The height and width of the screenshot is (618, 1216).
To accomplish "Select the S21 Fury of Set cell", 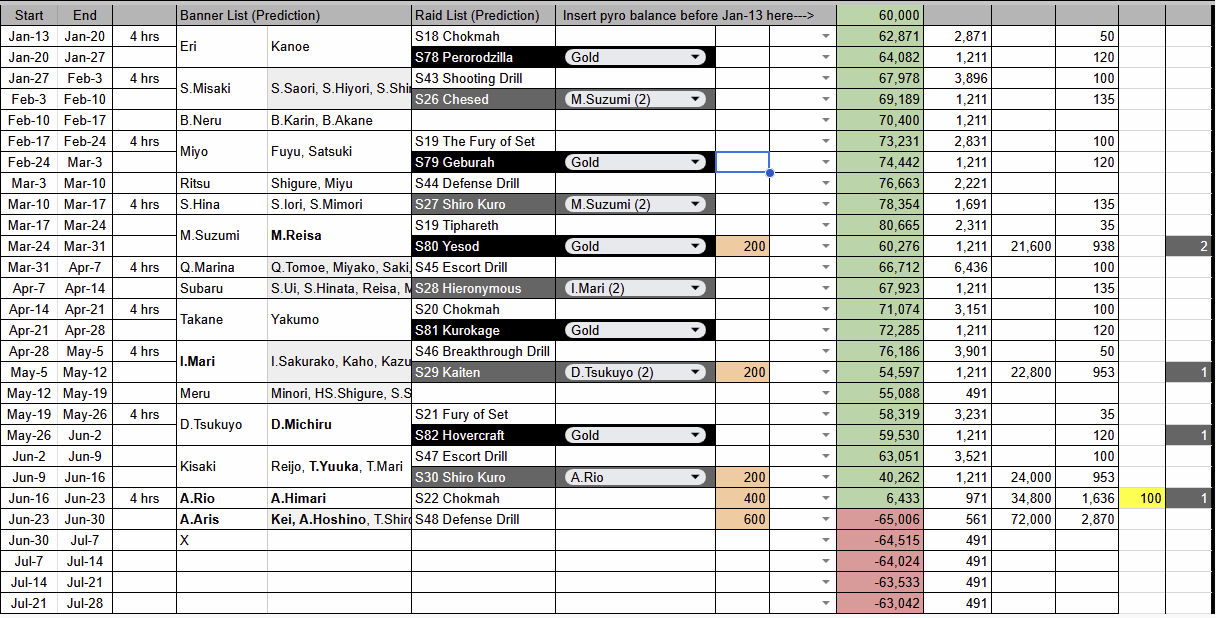I will 484,414.
